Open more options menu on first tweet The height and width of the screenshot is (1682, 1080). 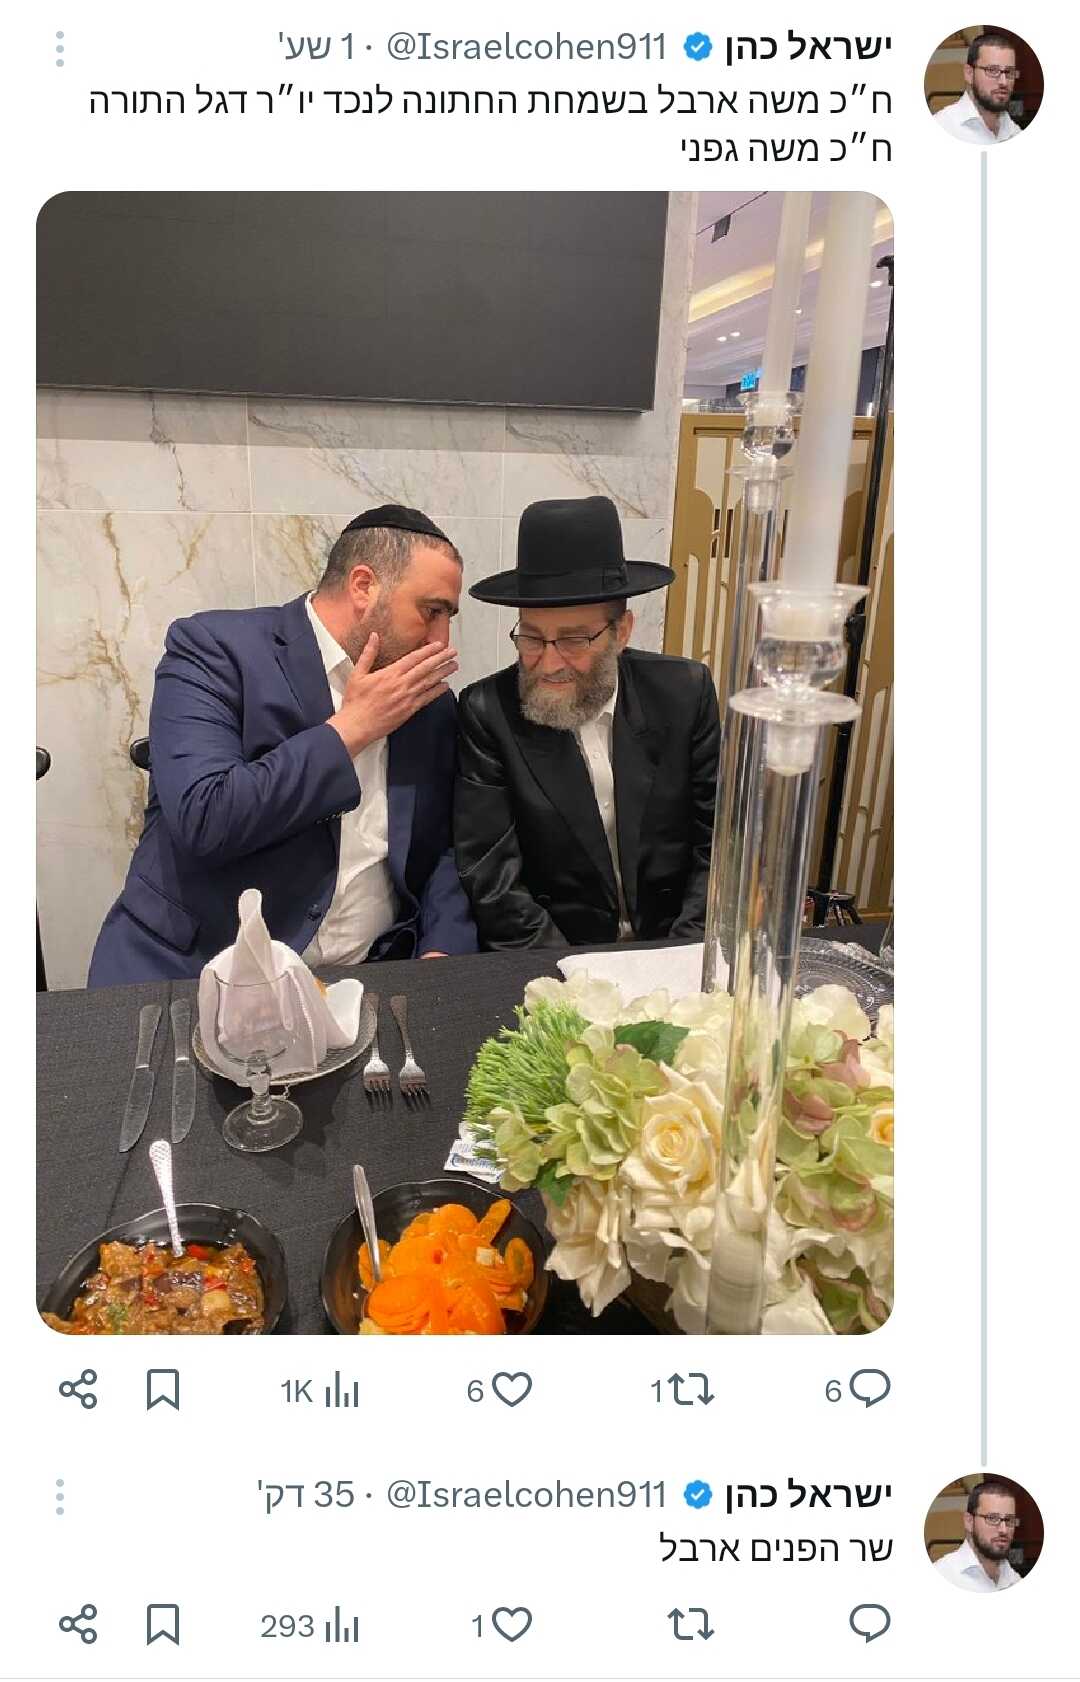60,48
